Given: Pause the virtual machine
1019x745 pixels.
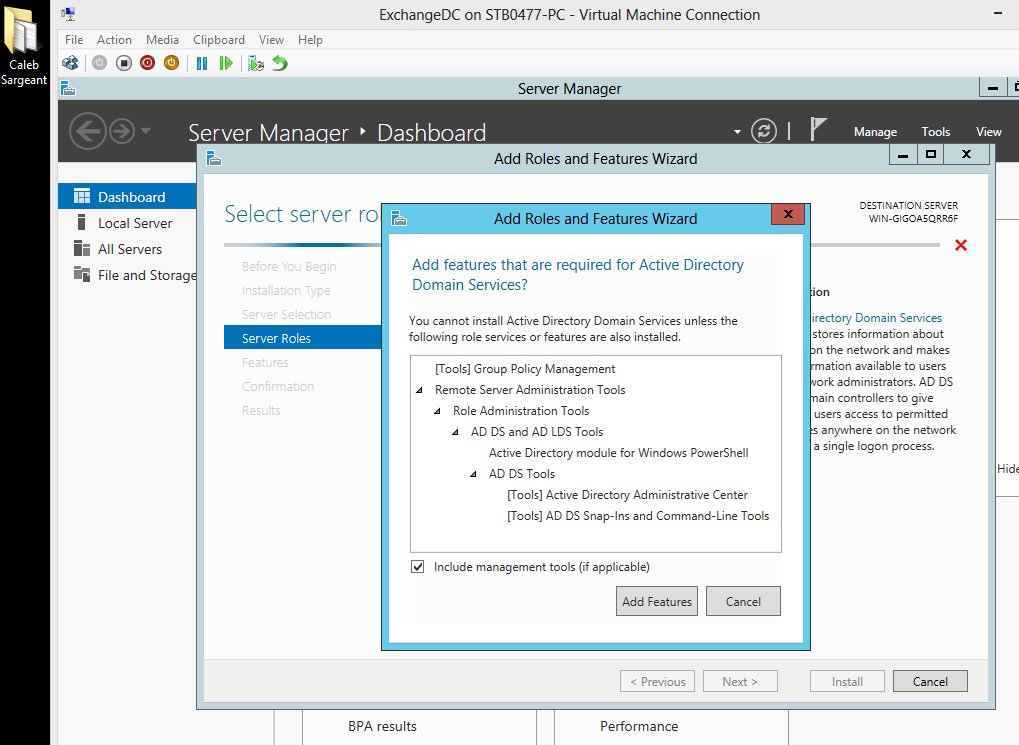Looking at the screenshot, I should coord(202,63).
